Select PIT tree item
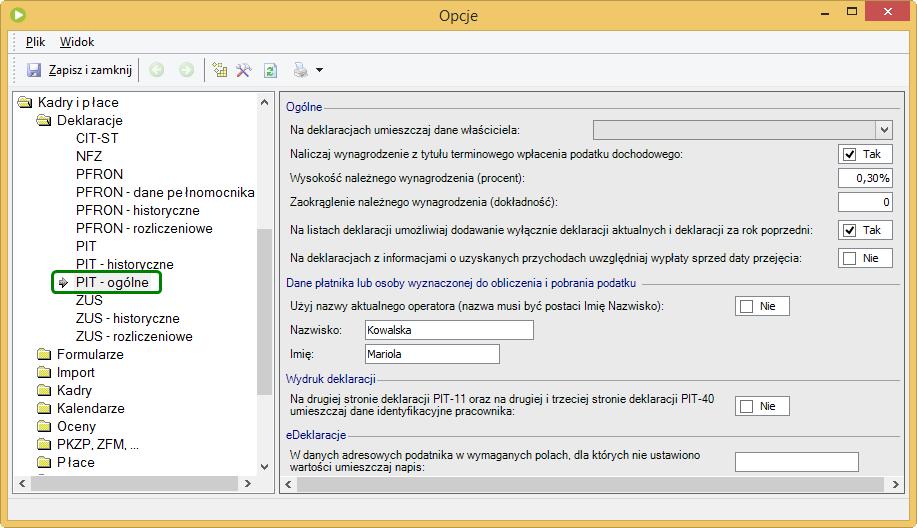Screen dimensions: 917x528 pyautogui.click(x=86, y=247)
